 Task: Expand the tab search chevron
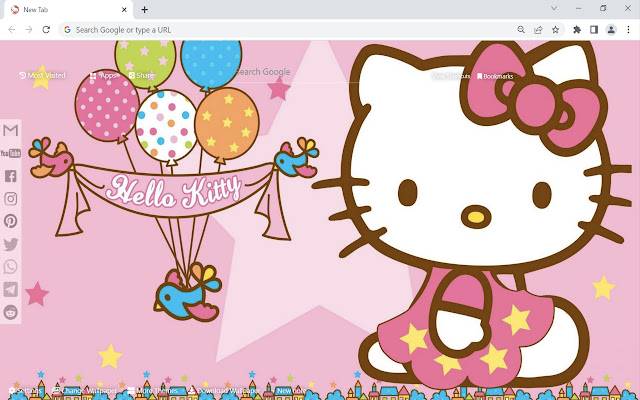(554, 8)
